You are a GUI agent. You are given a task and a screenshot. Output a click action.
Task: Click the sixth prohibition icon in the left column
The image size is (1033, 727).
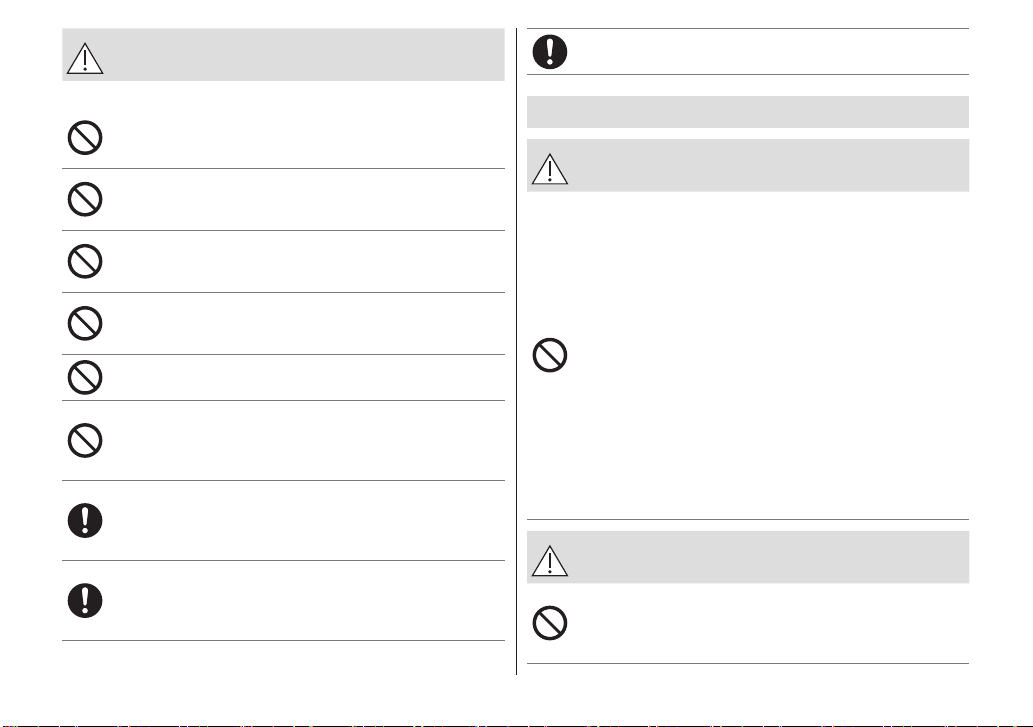coord(85,441)
